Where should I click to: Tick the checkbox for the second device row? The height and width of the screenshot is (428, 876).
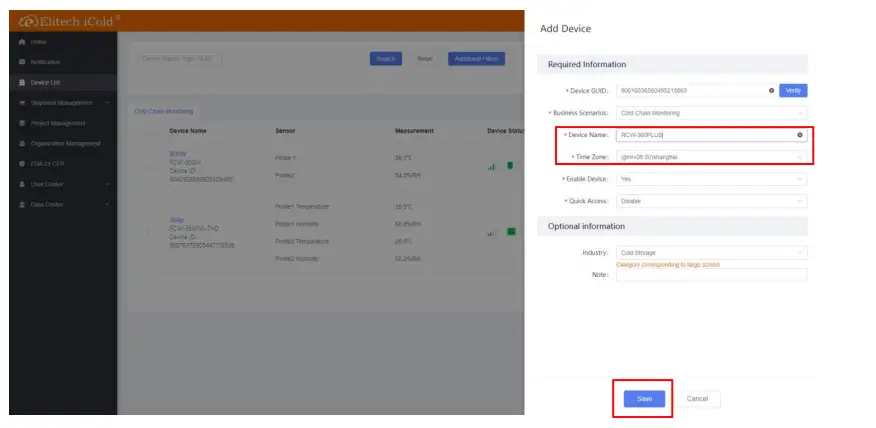click(x=152, y=233)
